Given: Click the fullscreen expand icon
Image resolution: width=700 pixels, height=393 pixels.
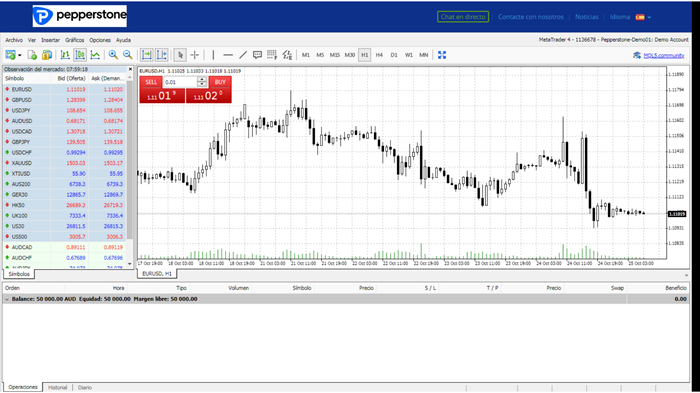Looking at the screenshot, I should coord(442,55).
